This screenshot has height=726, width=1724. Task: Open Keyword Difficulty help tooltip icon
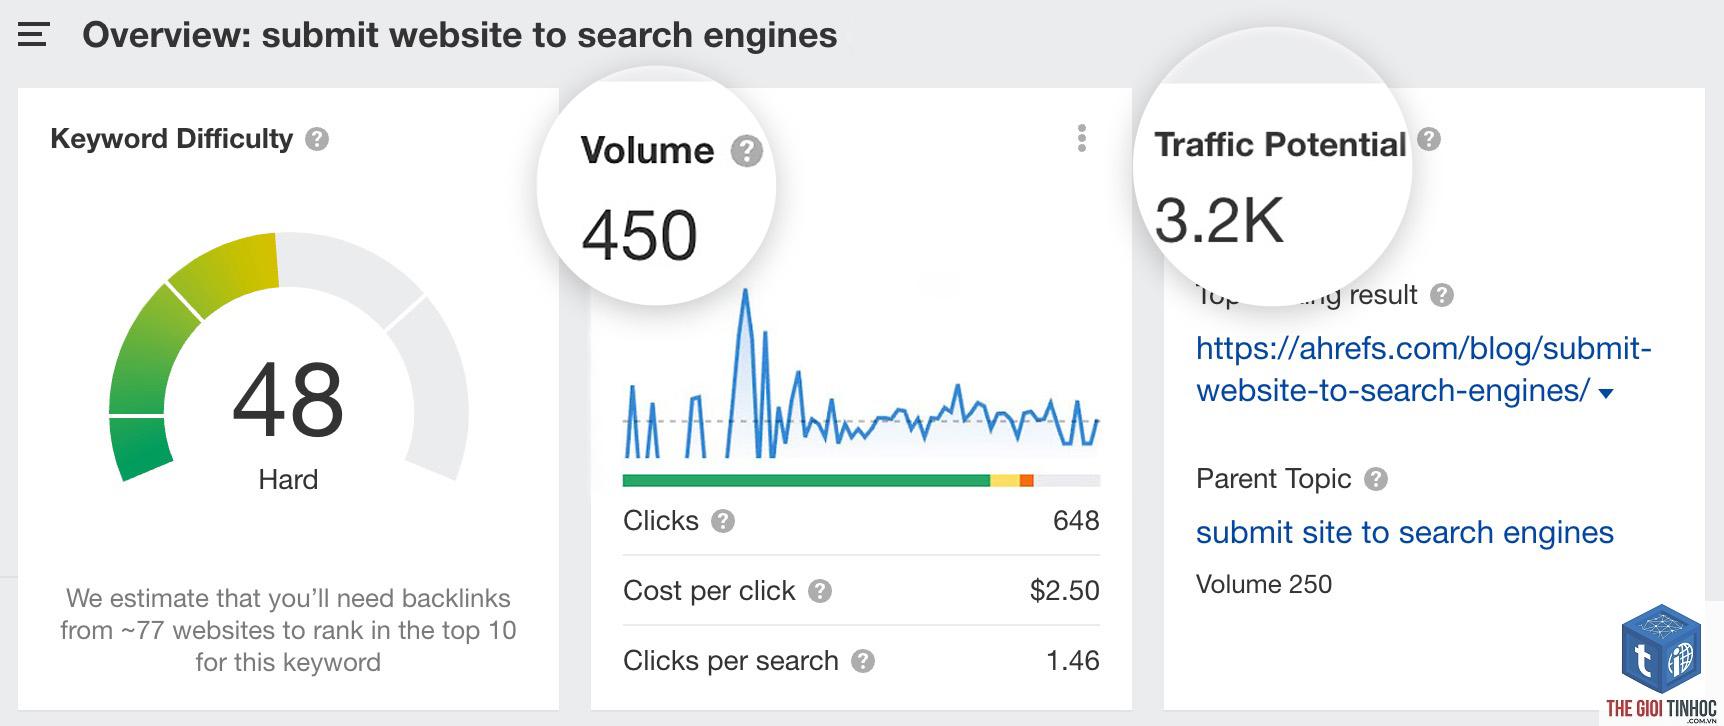(317, 139)
